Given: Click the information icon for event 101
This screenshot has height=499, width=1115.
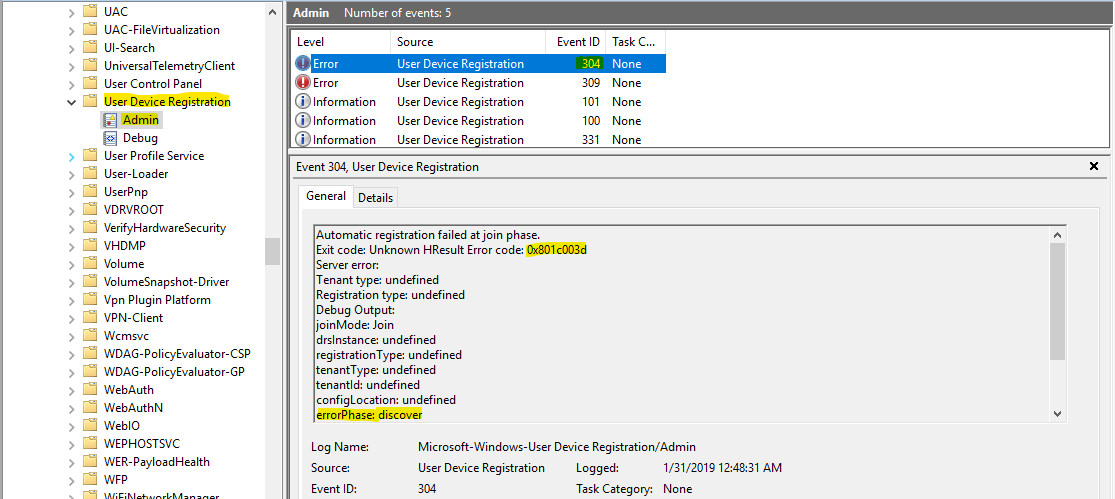Looking at the screenshot, I should point(303,102).
